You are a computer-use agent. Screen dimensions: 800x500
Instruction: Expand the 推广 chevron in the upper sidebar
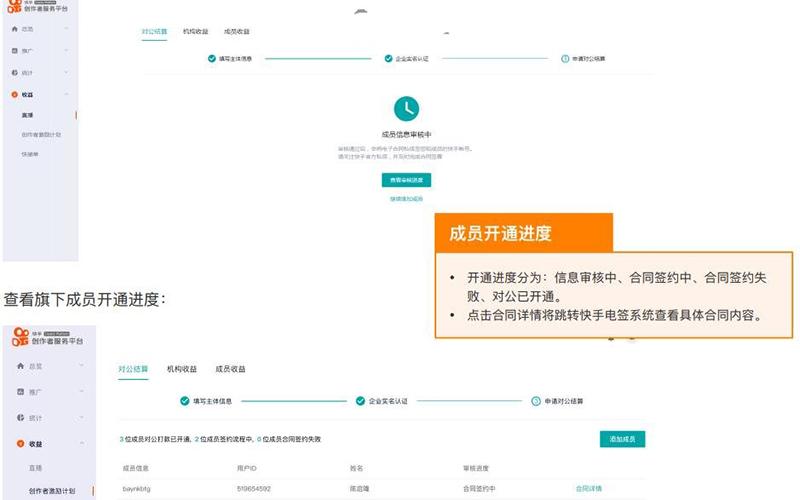(x=66, y=51)
